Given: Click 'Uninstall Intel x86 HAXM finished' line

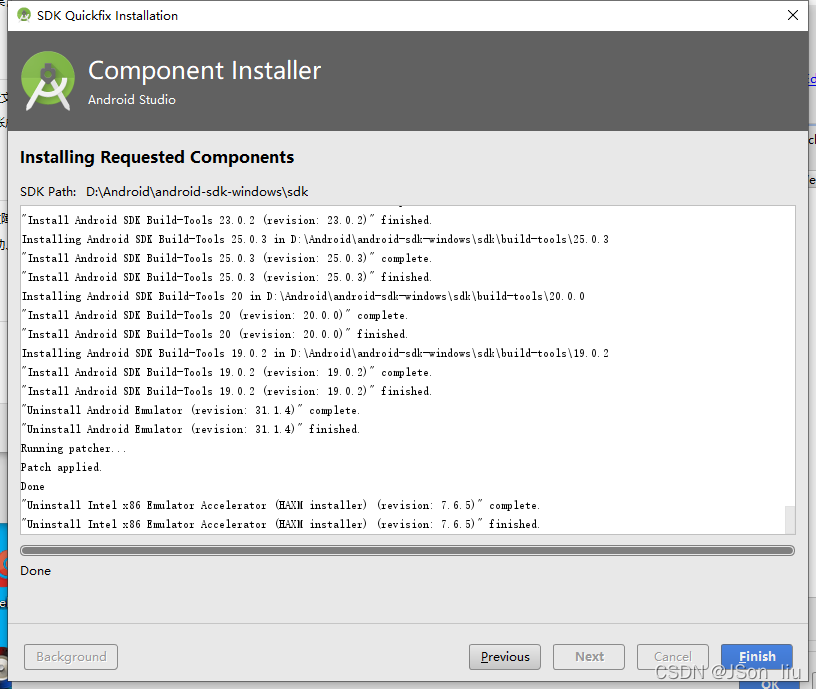Looking at the screenshot, I should coord(281,525).
